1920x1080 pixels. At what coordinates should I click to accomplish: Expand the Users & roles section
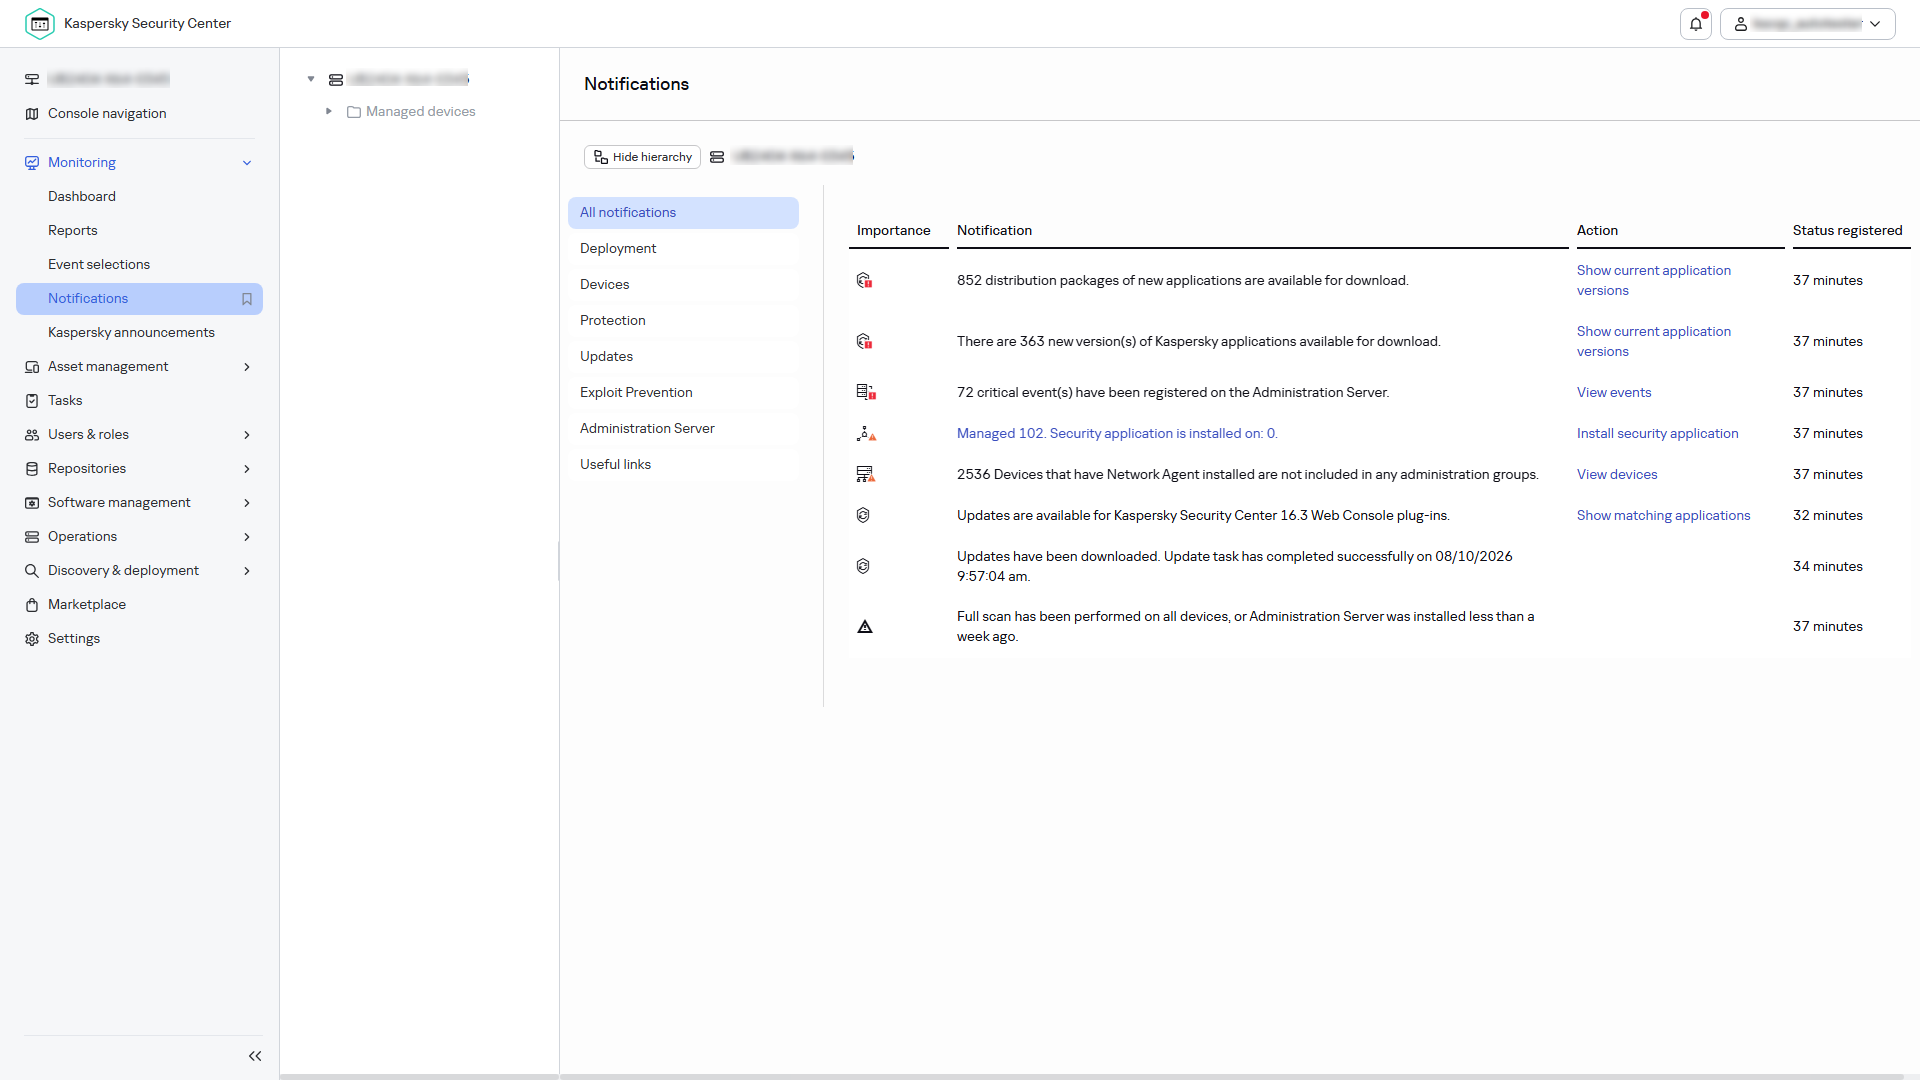pyautogui.click(x=247, y=435)
